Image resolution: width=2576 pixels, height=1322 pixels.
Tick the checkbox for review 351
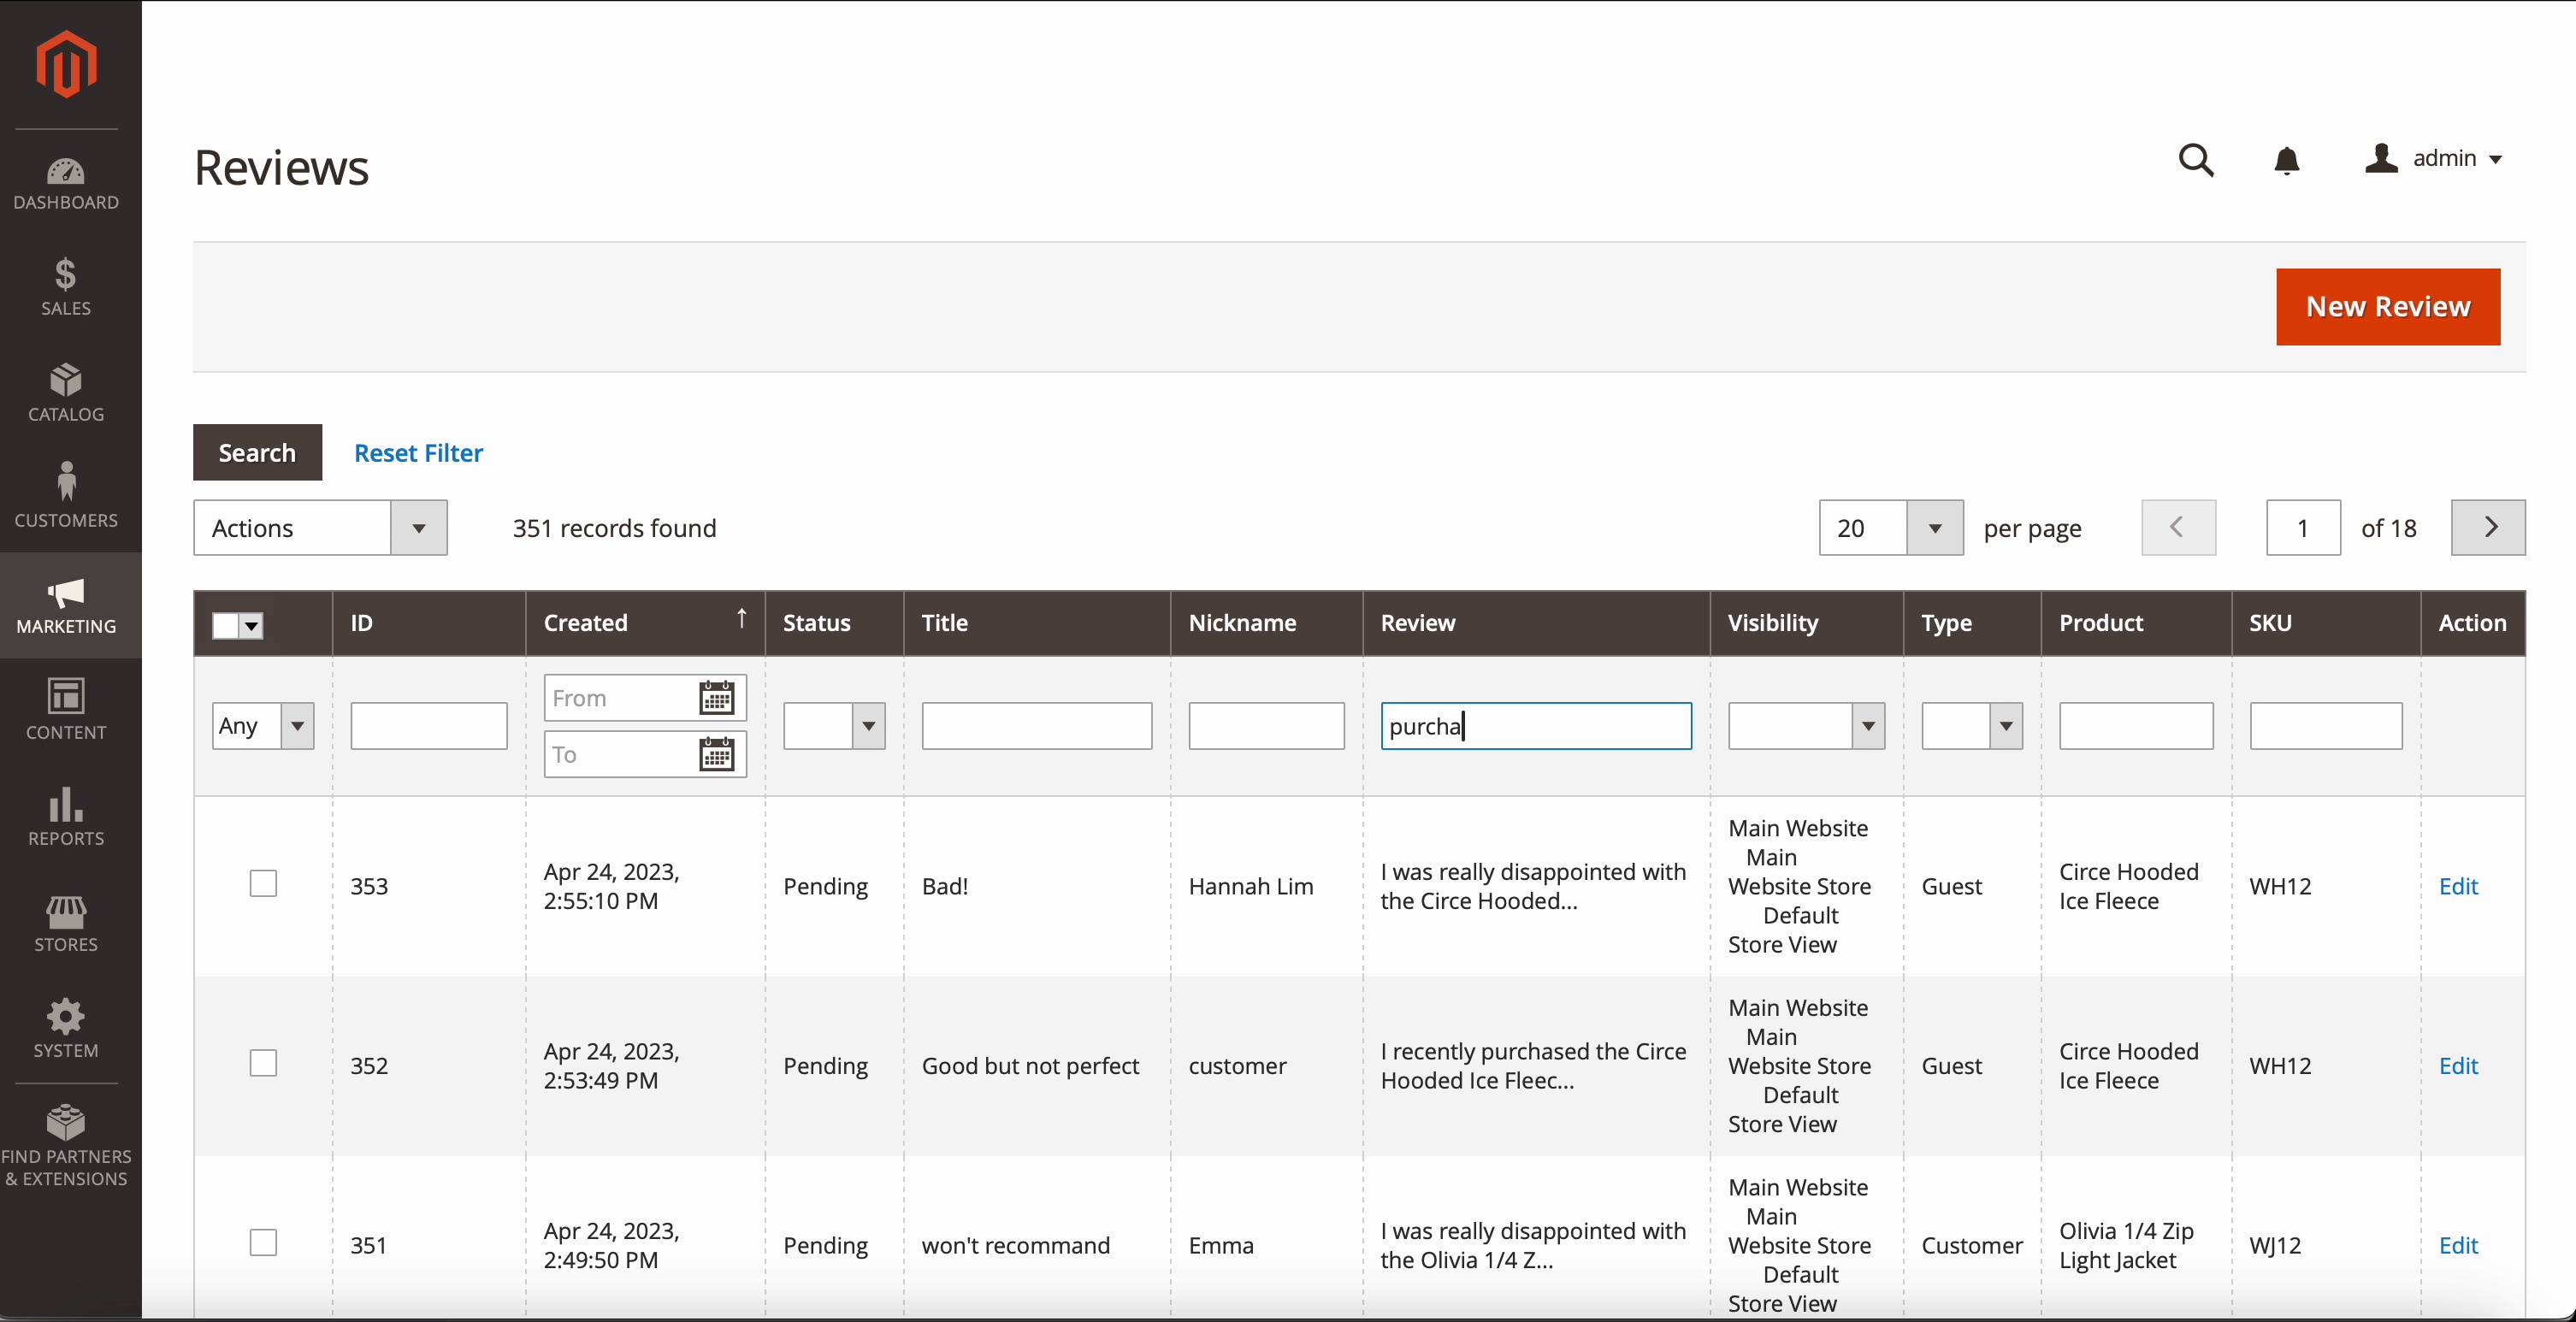[263, 1243]
